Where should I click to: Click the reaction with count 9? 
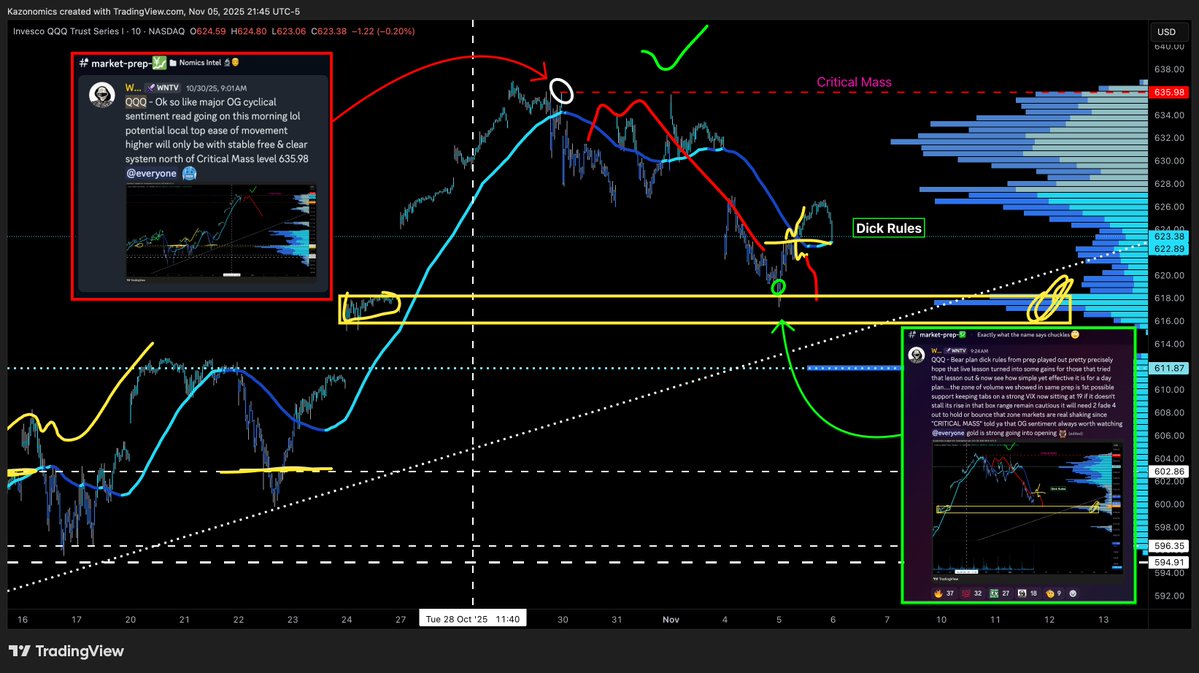pyautogui.click(x=1053, y=593)
